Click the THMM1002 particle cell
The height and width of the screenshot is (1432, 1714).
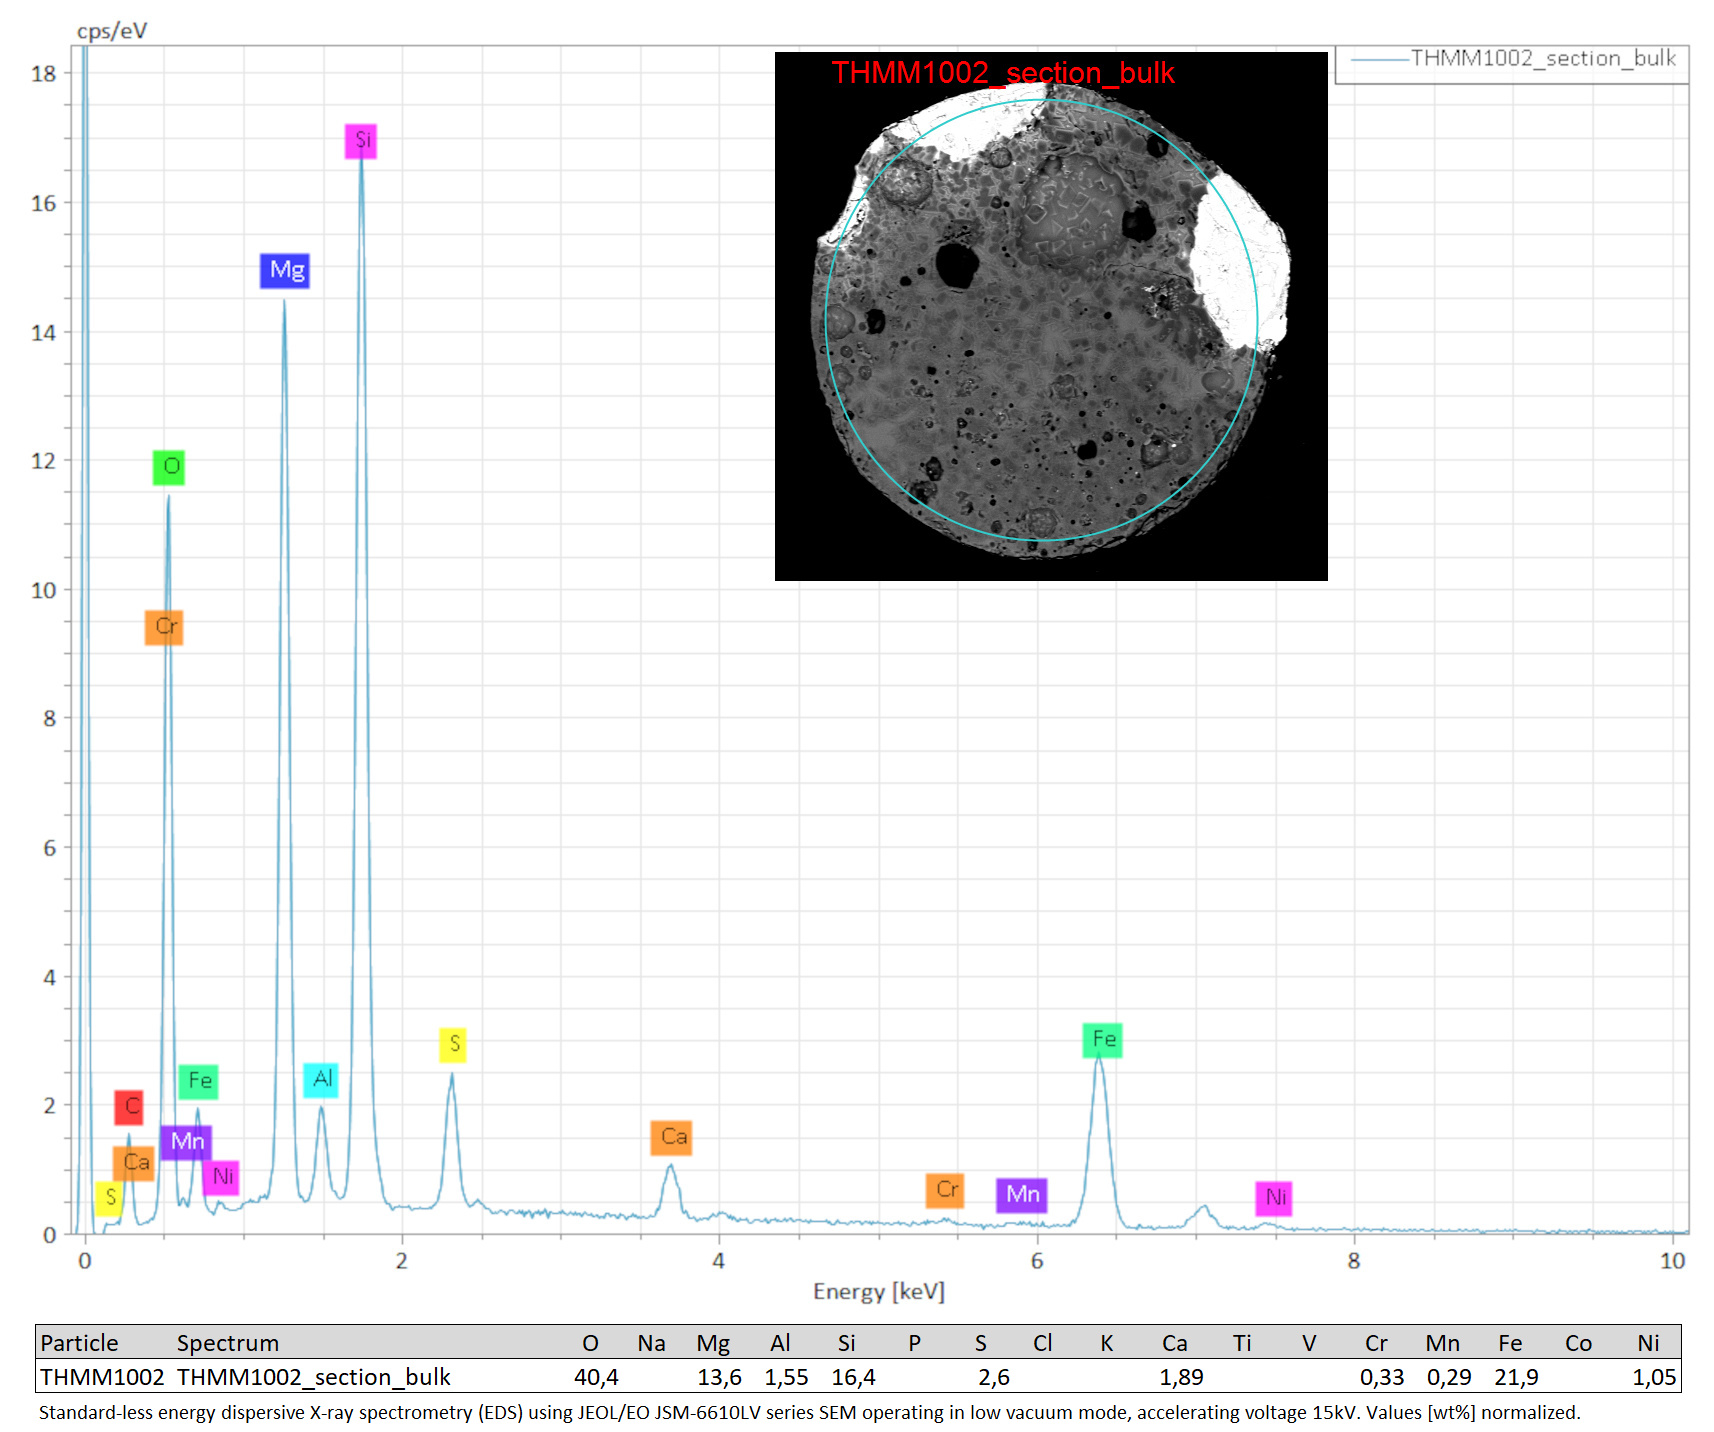pyautogui.click(x=102, y=1377)
